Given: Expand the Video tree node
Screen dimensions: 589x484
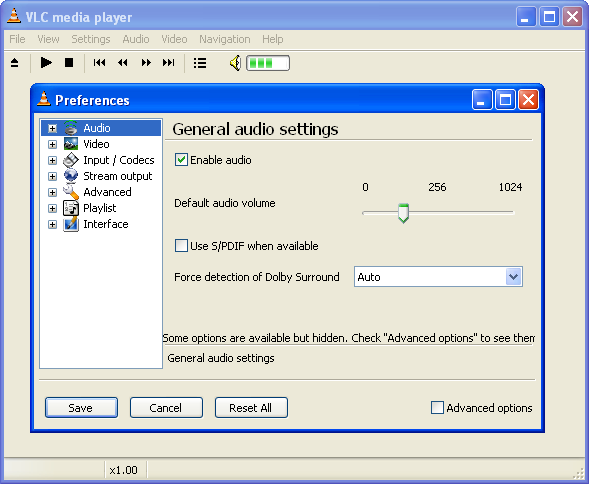Looking at the screenshot, I should [x=52, y=145].
